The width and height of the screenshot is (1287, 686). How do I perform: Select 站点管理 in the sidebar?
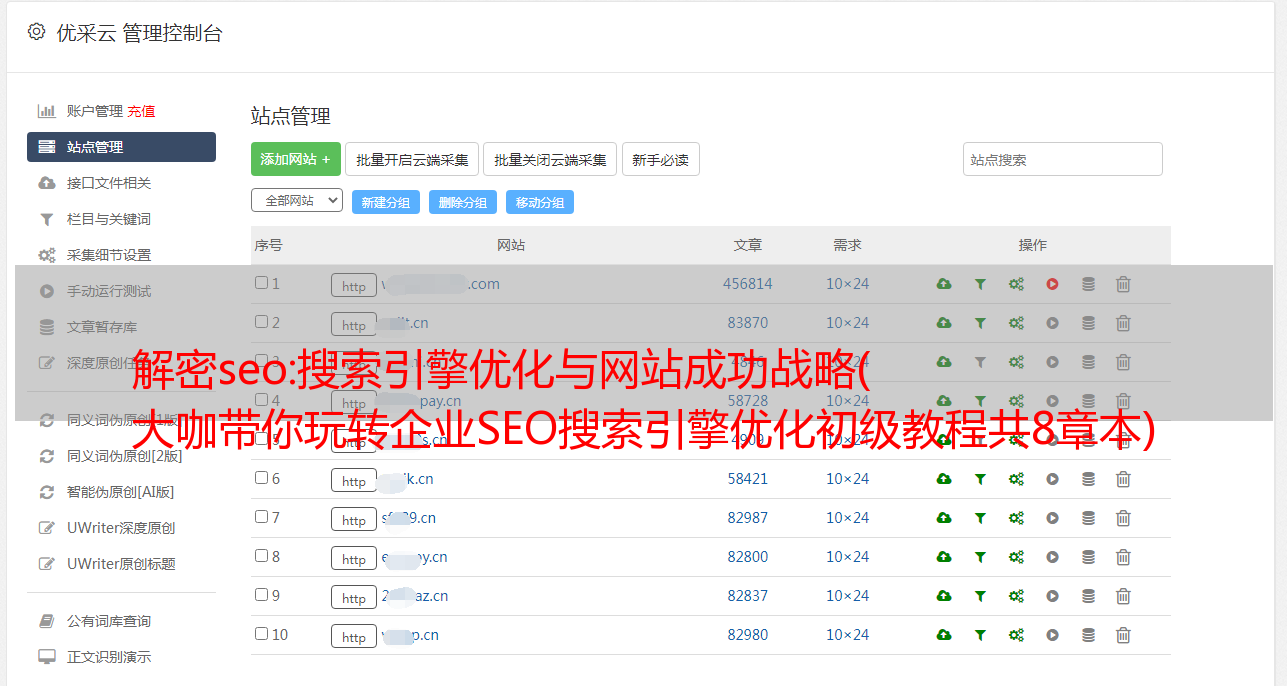121,147
